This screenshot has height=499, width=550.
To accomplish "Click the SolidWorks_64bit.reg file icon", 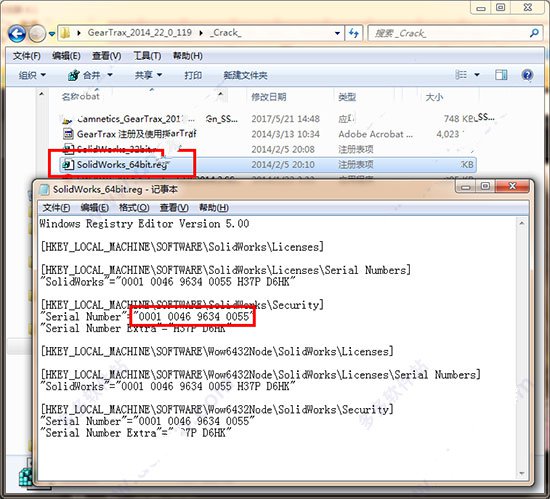I will coord(67,164).
